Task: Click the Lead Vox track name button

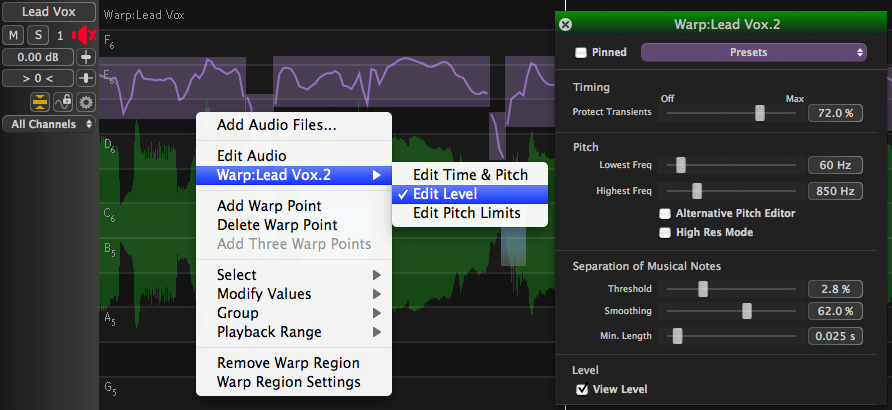Action: pyautogui.click(x=48, y=12)
